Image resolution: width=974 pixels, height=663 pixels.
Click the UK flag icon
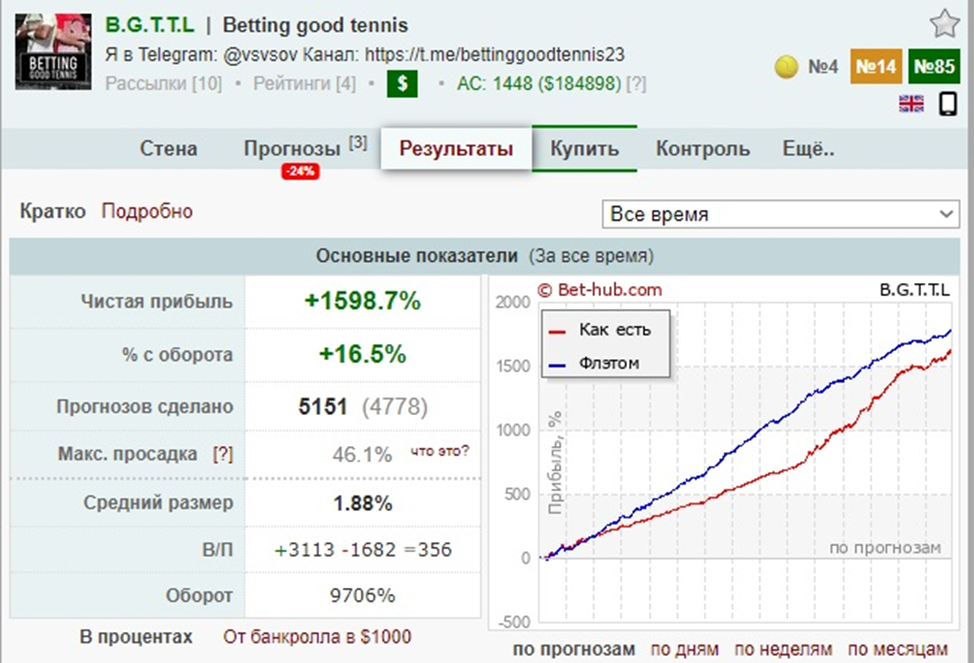click(911, 104)
